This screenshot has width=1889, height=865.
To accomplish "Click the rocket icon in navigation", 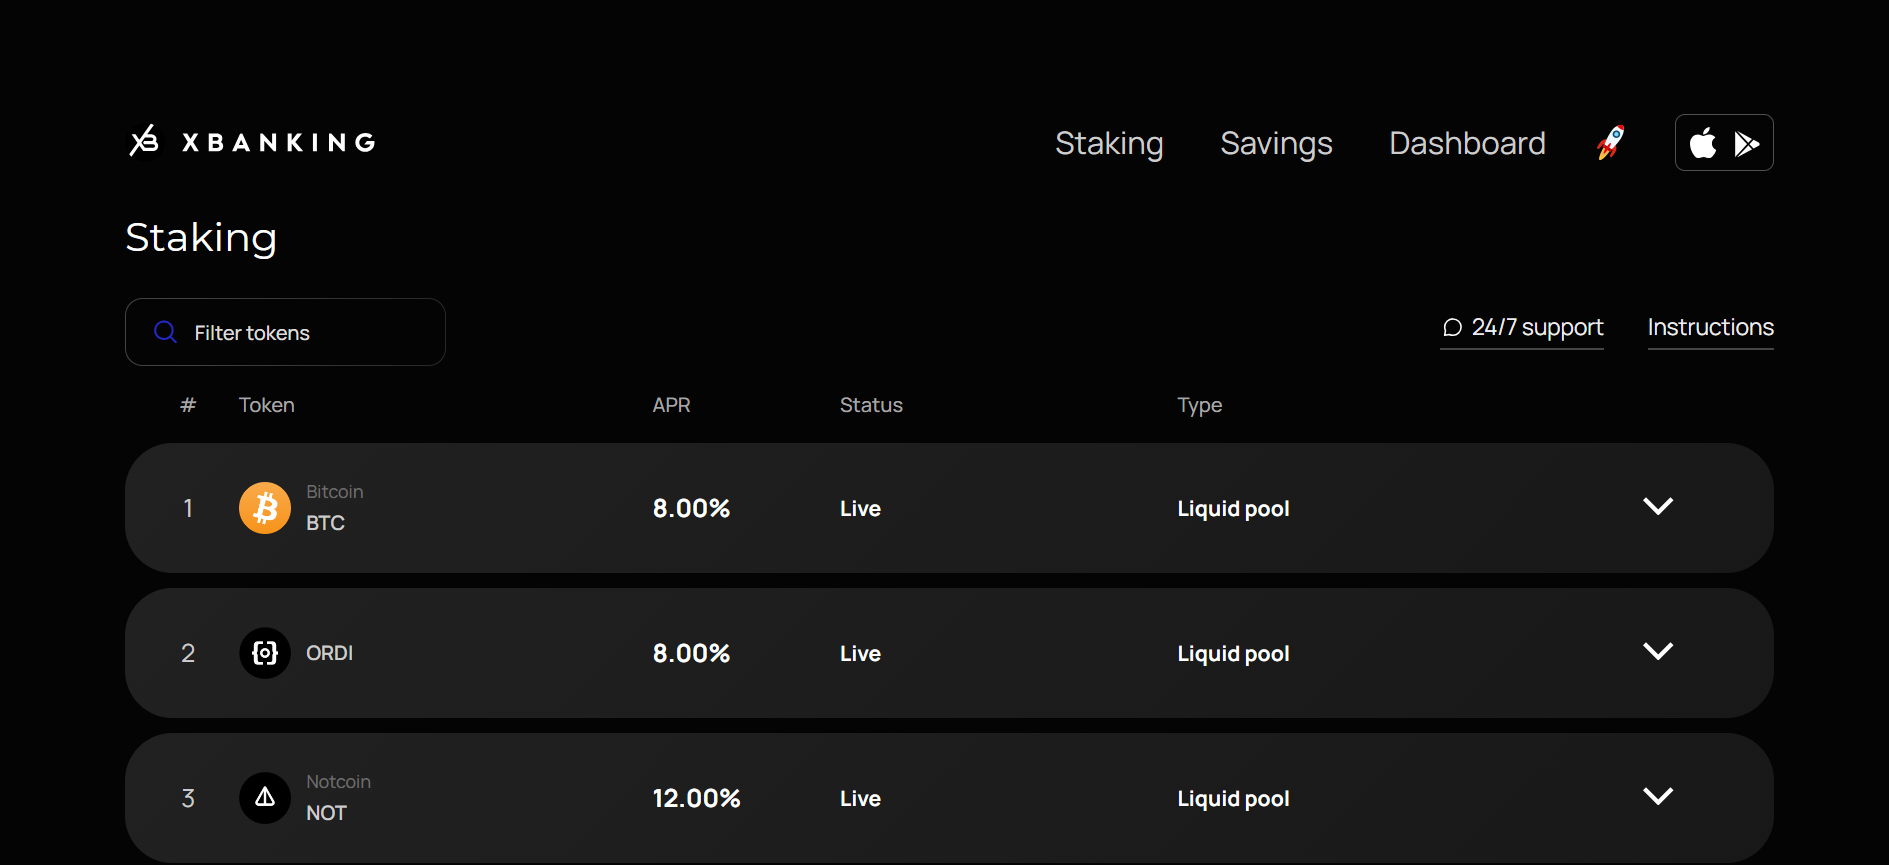I will coord(1610,143).
